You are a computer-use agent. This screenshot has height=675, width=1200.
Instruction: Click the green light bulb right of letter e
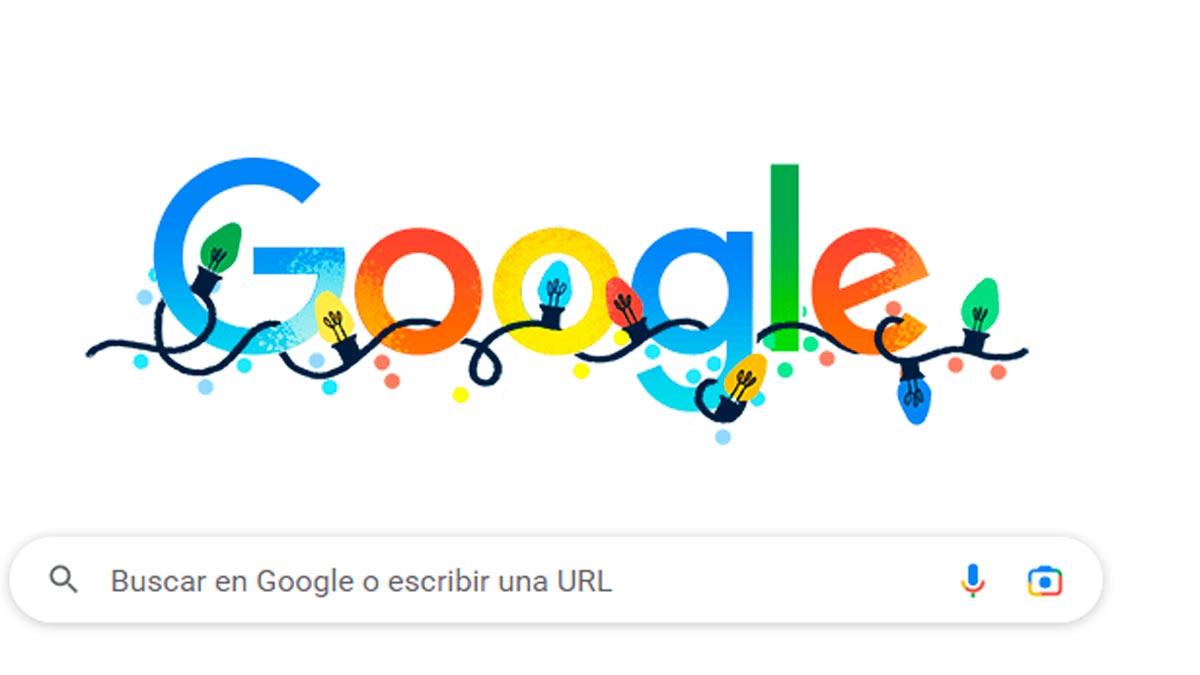(x=980, y=305)
